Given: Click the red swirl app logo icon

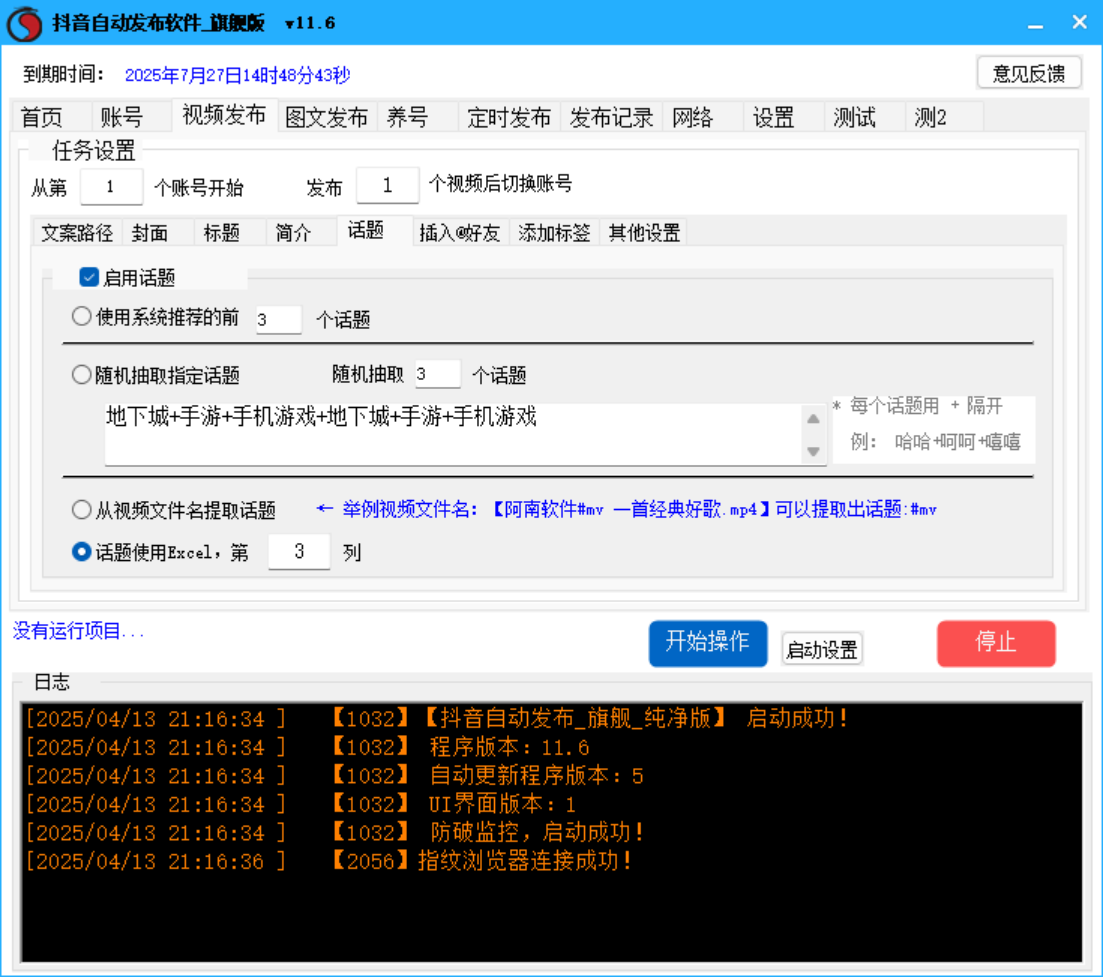Looking at the screenshot, I should pyautogui.click(x=25, y=23).
